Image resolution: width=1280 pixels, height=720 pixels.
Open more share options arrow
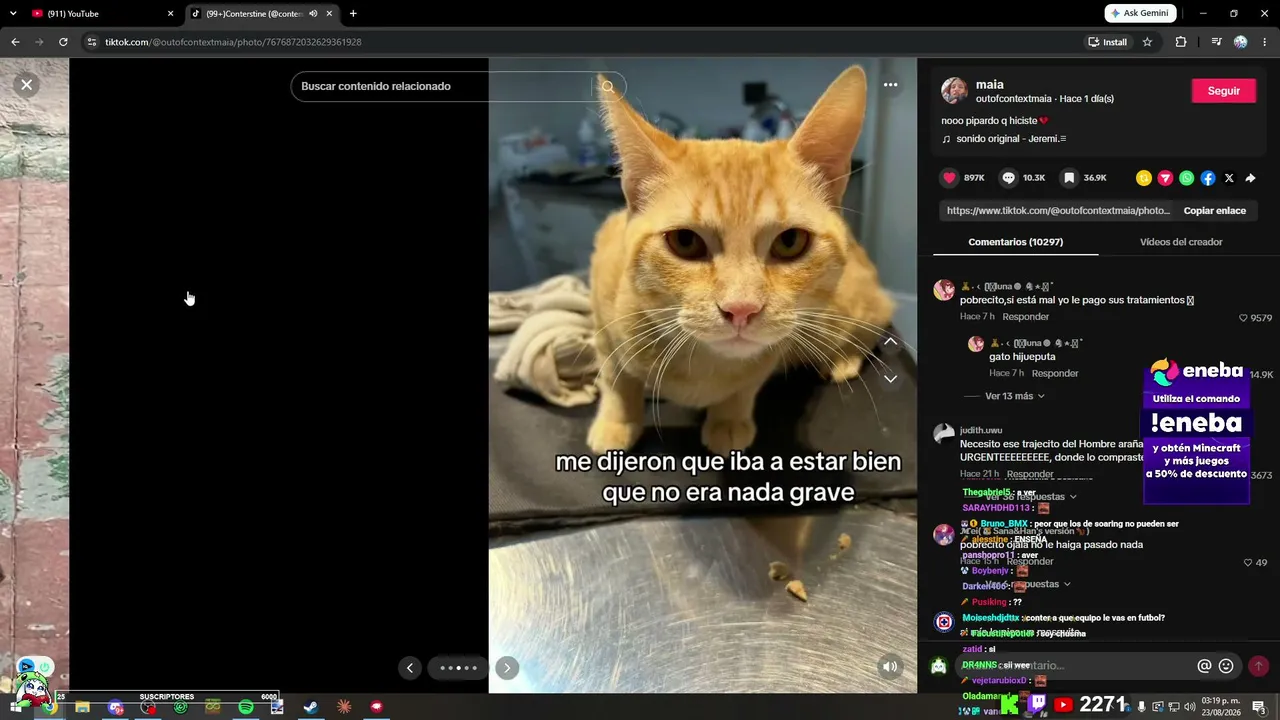(x=1250, y=178)
